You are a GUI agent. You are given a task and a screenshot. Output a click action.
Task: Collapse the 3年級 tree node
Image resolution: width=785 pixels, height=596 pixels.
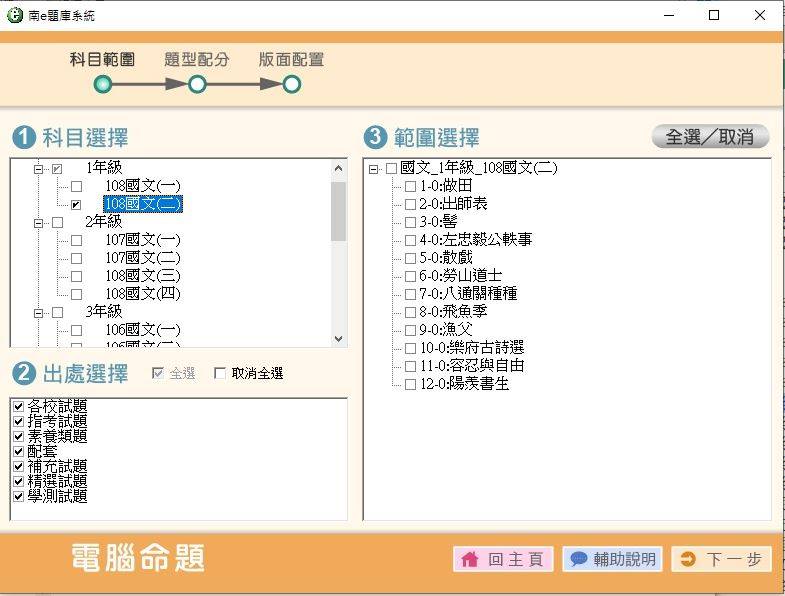pos(39,313)
